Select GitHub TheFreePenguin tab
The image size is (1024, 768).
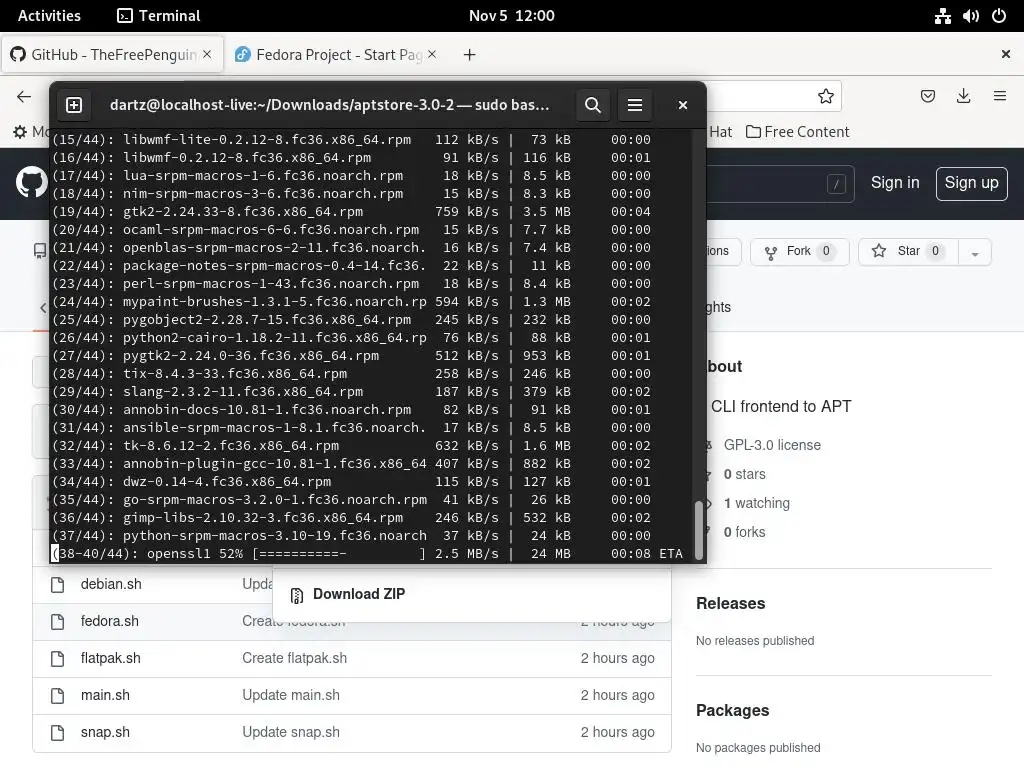(112, 54)
